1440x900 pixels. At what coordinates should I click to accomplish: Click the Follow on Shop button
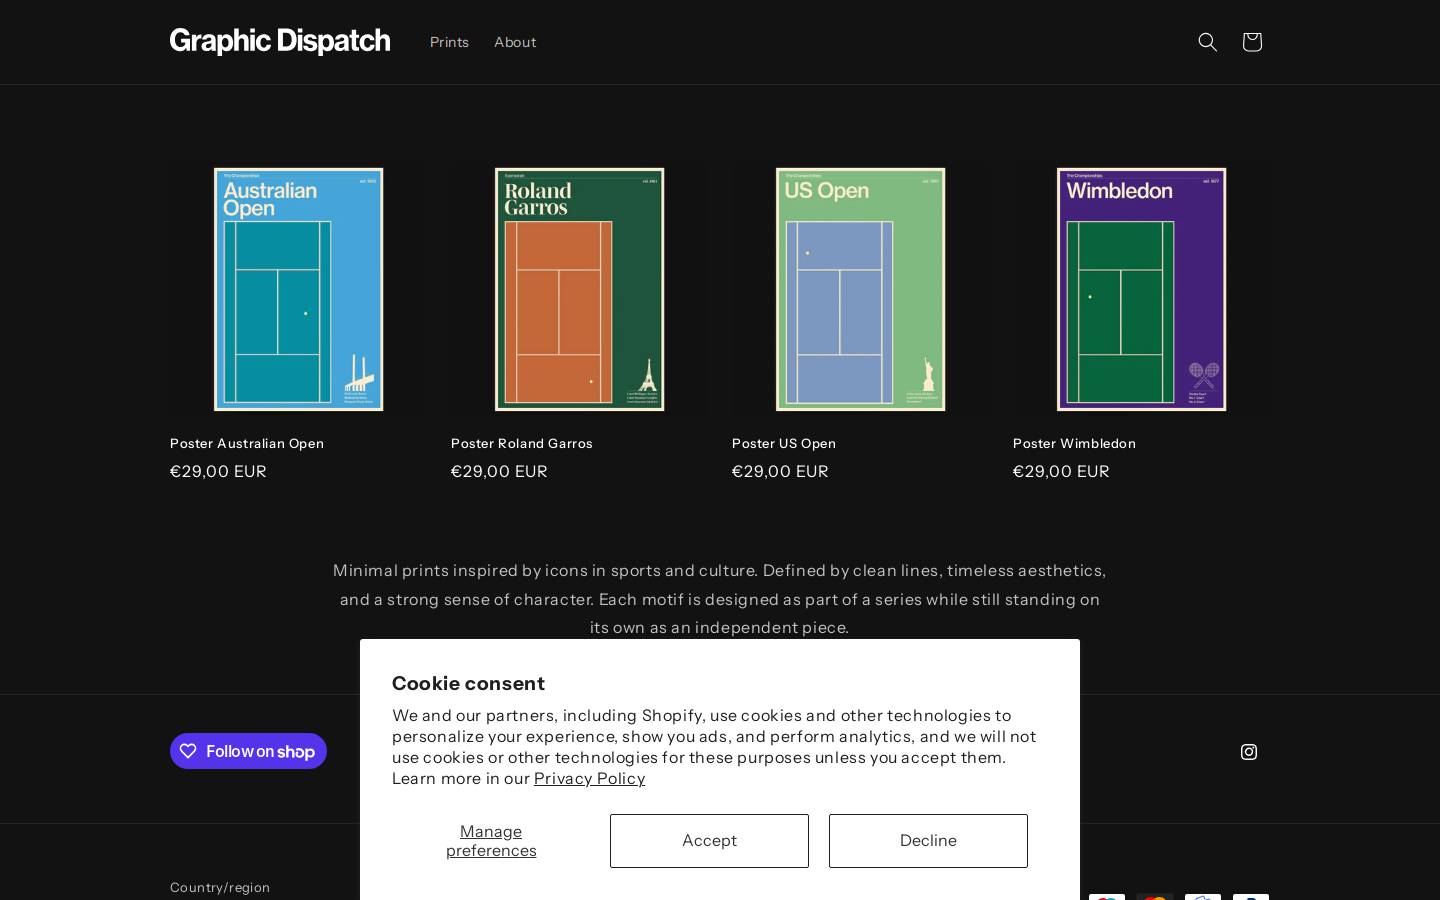click(x=248, y=751)
